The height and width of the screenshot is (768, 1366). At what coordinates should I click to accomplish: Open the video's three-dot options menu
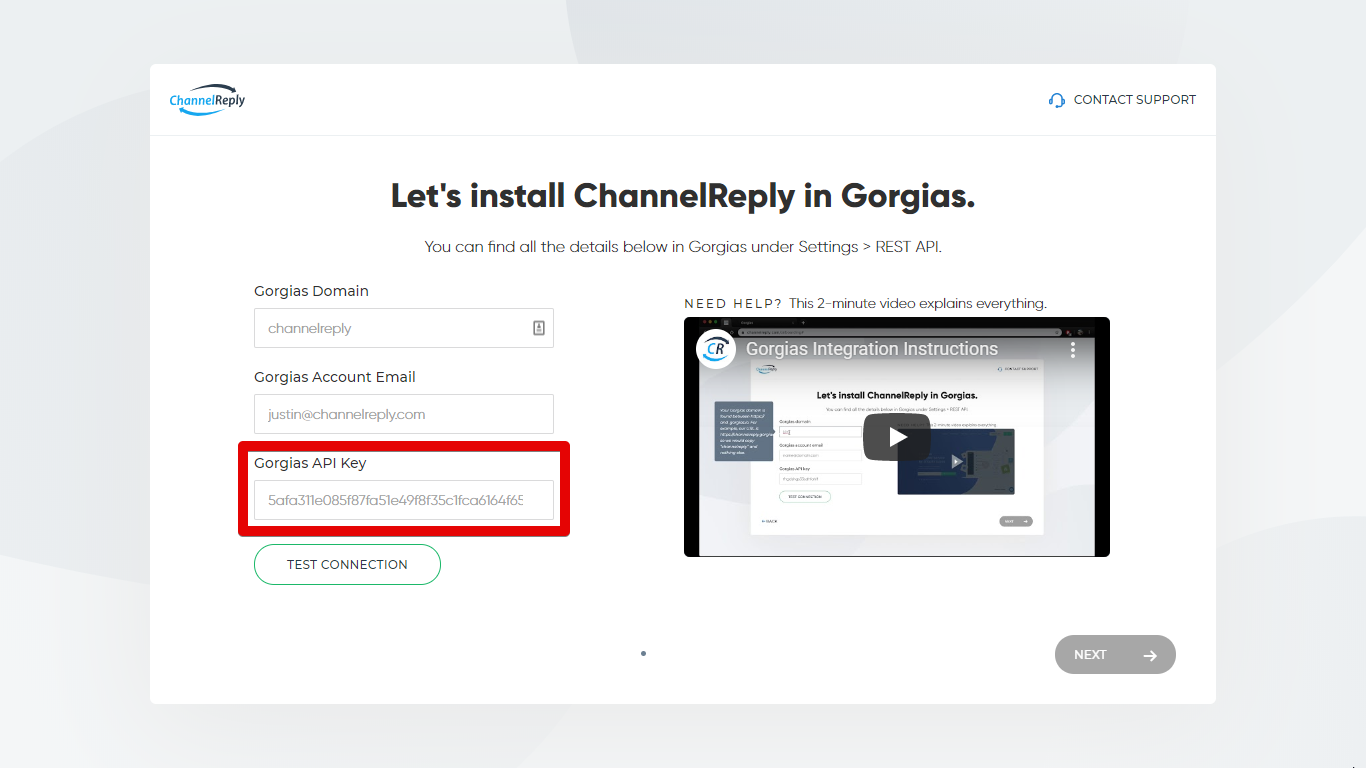click(1073, 349)
